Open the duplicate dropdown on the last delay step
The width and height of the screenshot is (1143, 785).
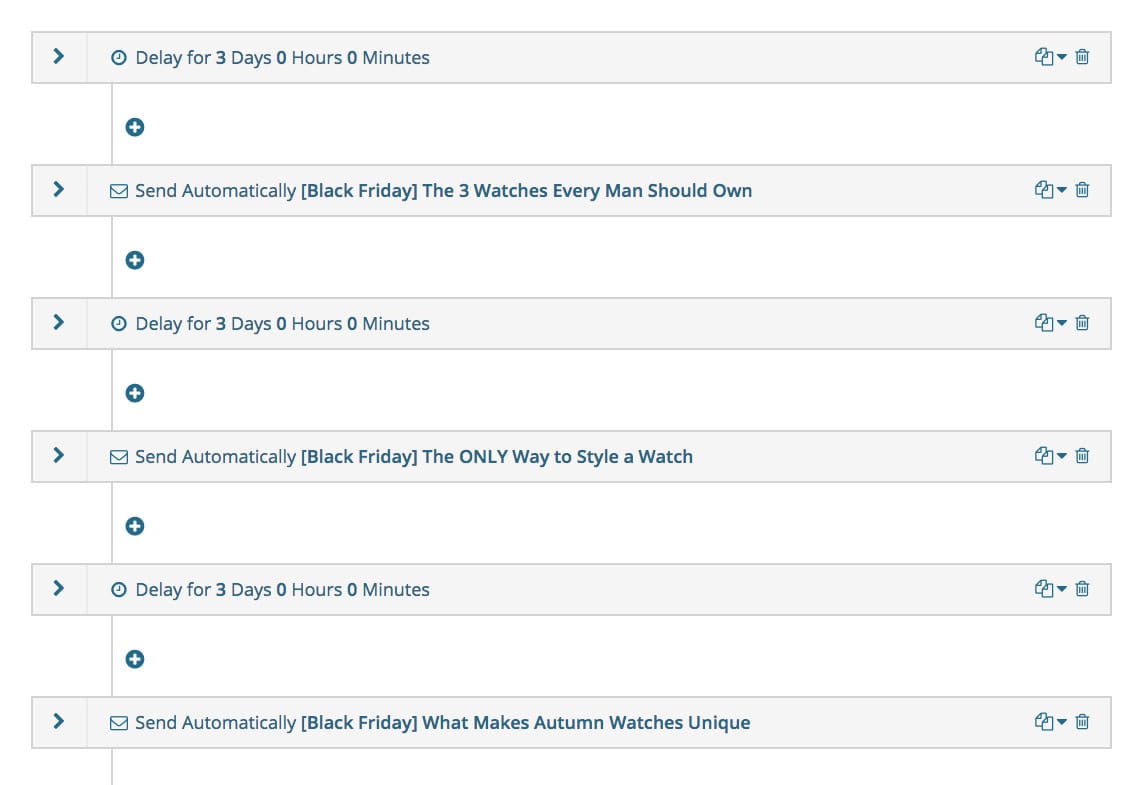1060,589
